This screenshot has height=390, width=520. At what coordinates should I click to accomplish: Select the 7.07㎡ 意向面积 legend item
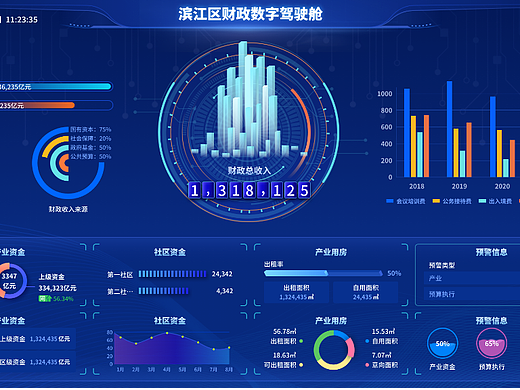click(382, 360)
